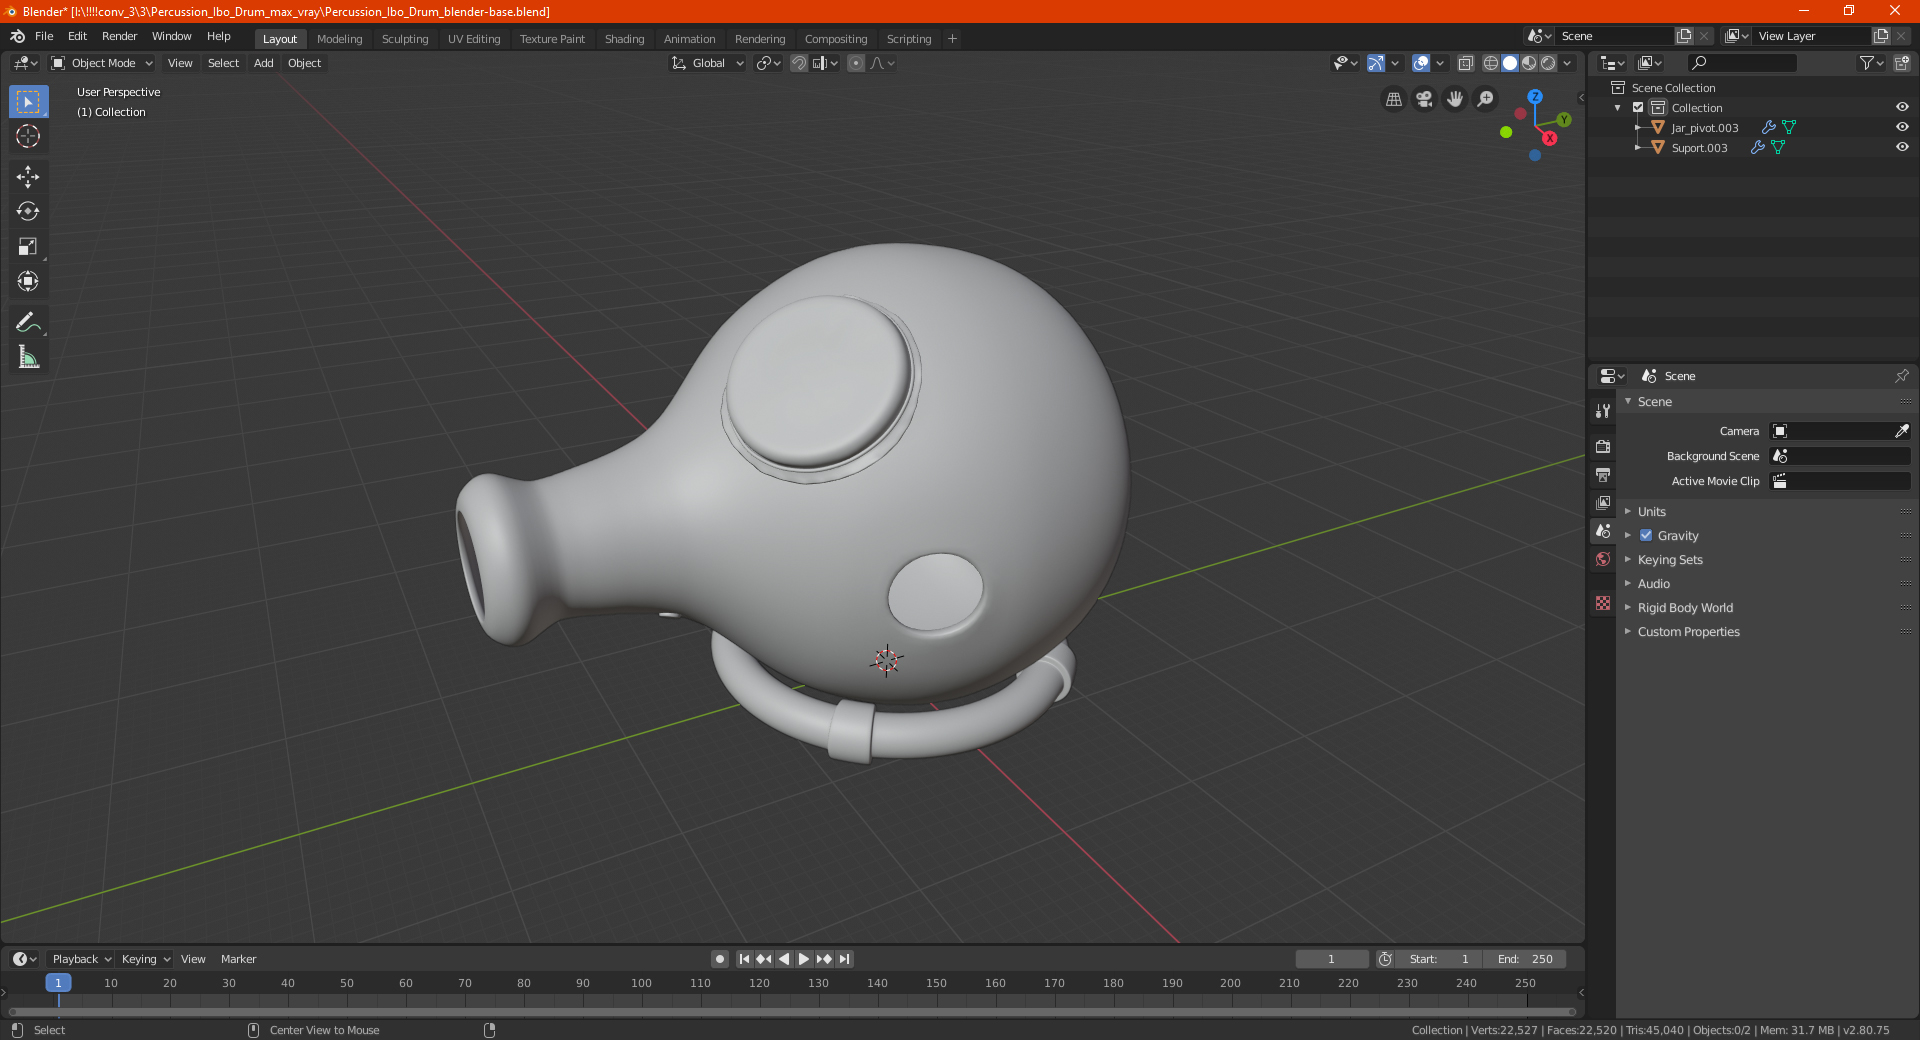Switch to the Modeling workspace tab

coord(340,39)
